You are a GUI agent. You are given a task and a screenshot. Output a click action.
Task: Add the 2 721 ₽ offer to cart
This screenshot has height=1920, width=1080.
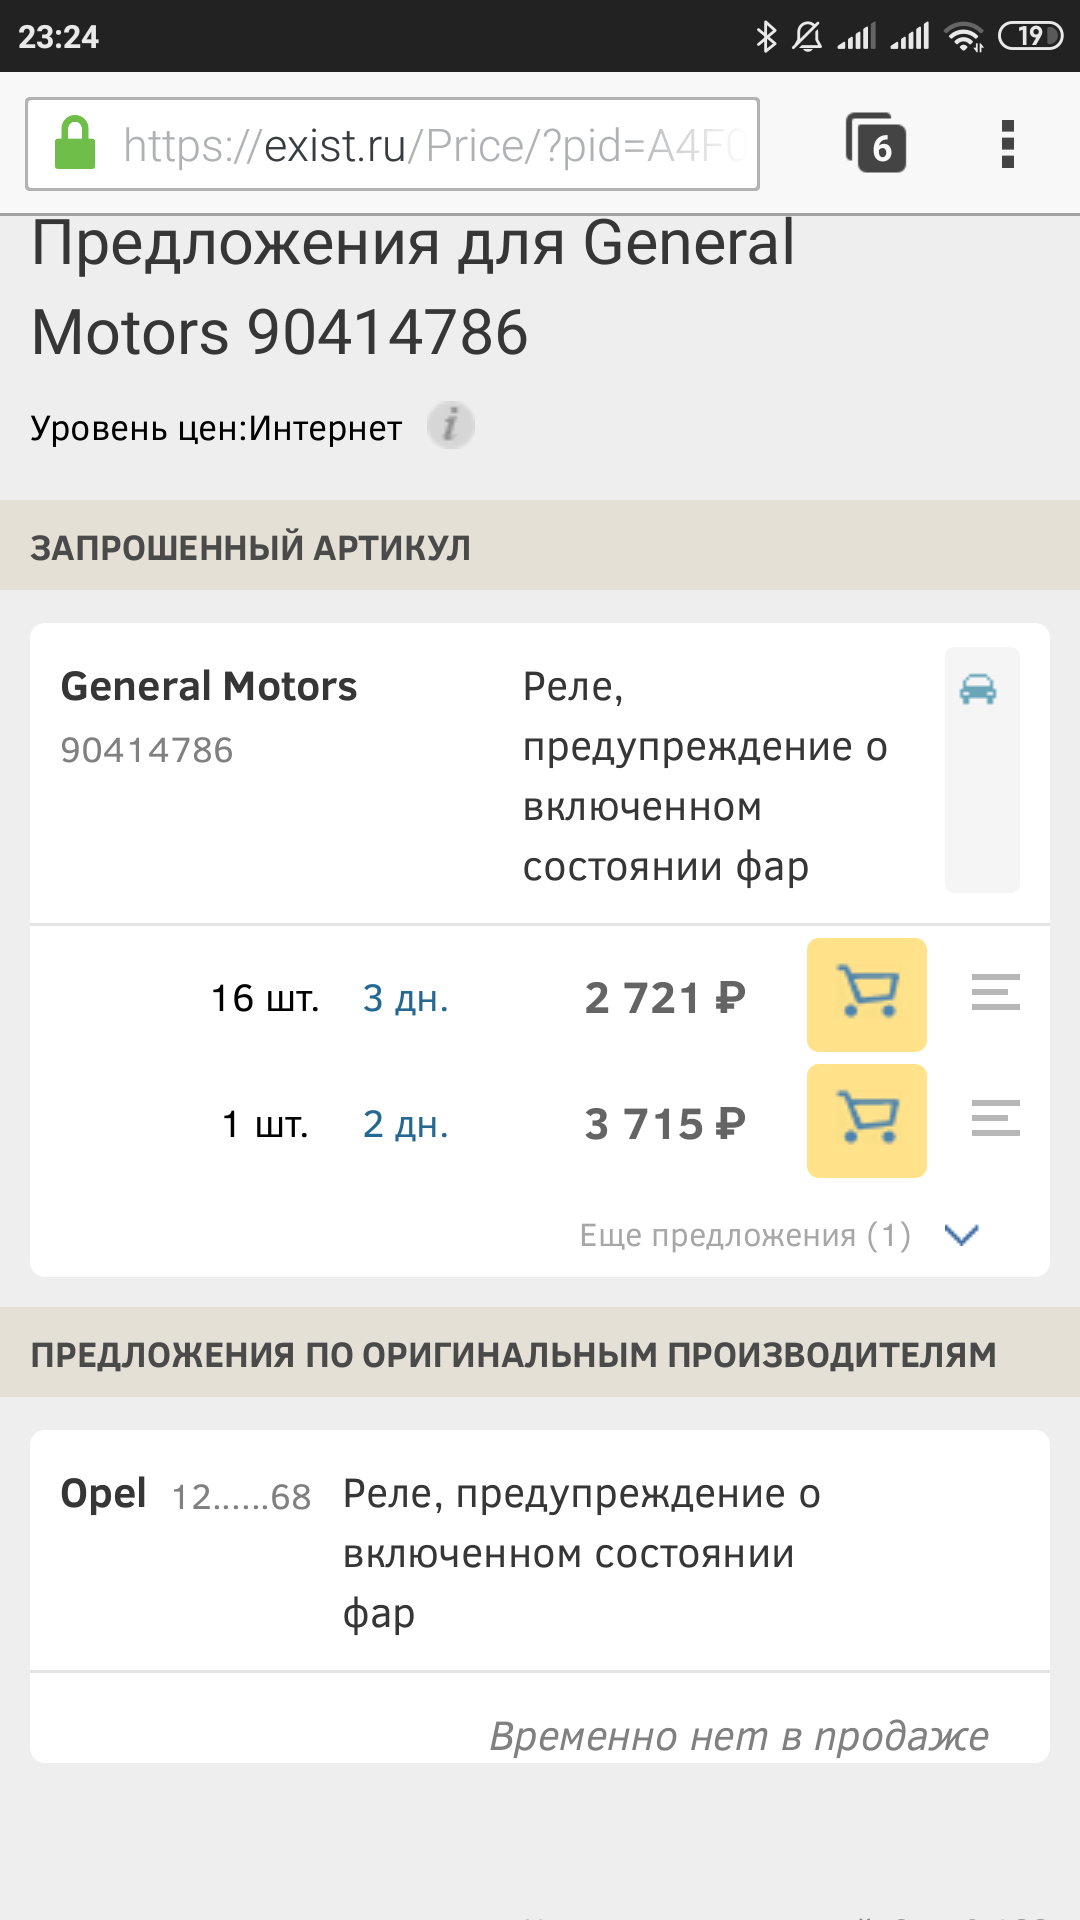point(866,995)
